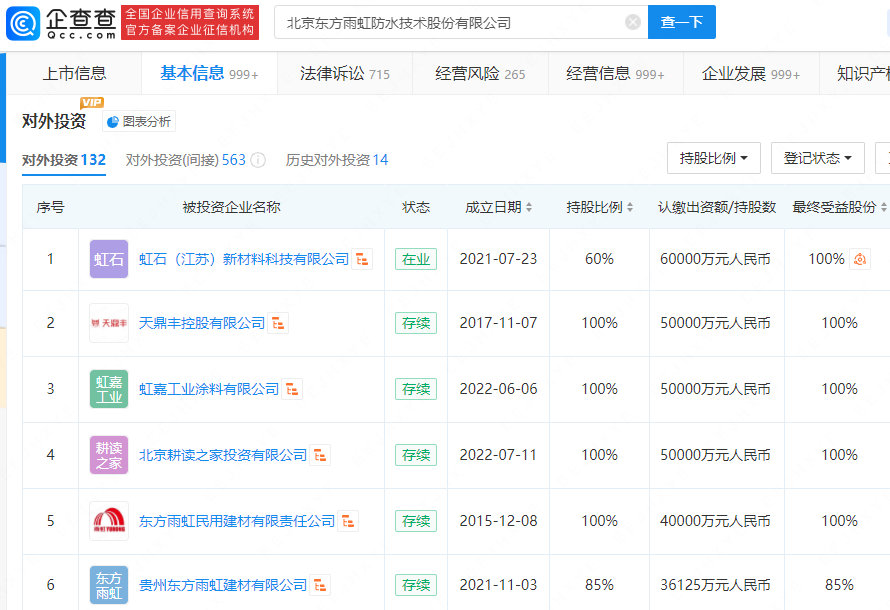Click the 虹嘉工业 green company logo
This screenshot has width=890, height=610.
(109, 389)
